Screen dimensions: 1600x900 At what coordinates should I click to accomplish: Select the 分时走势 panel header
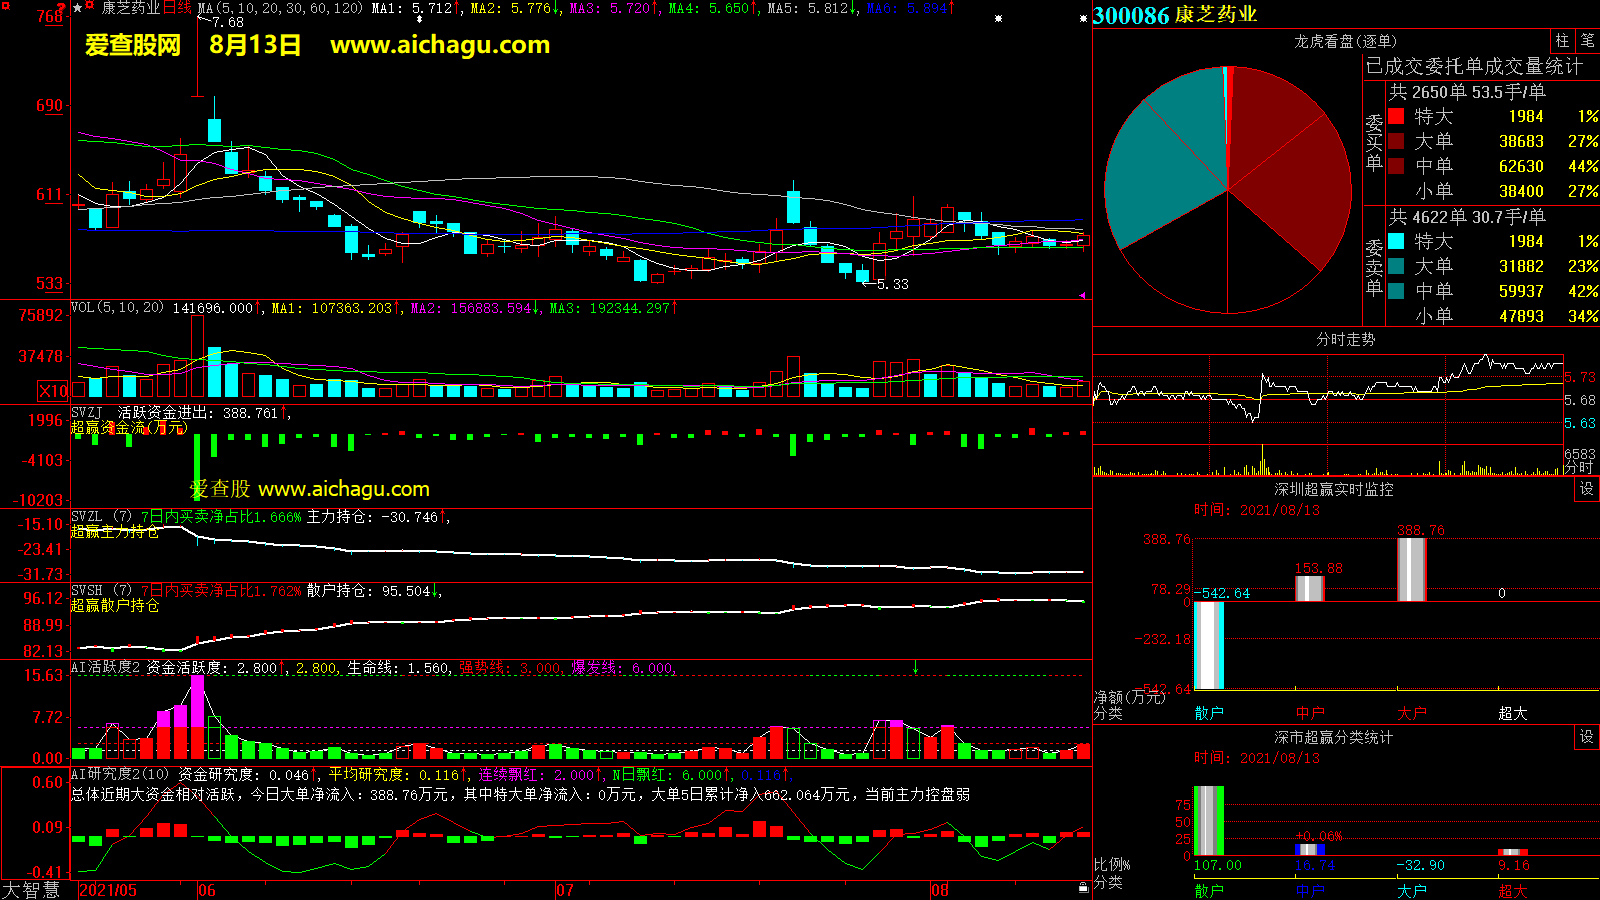(x=1345, y=339)
